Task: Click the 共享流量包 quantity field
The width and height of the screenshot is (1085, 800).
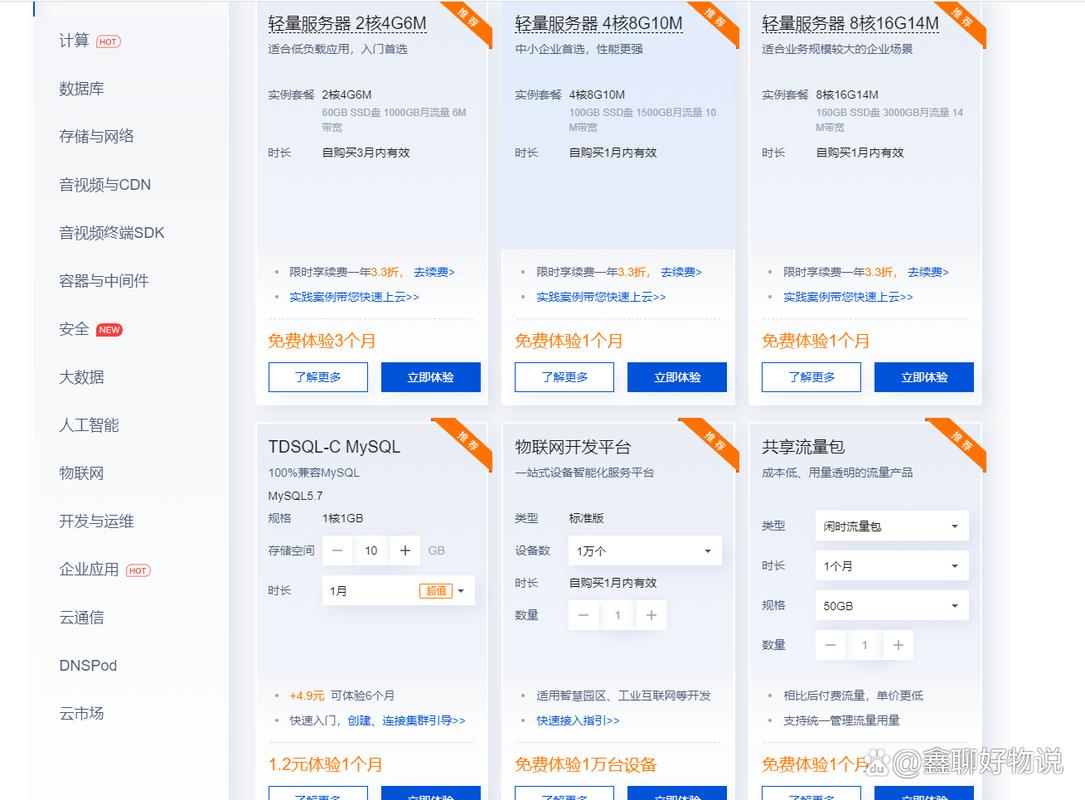Action: point(864,645)
